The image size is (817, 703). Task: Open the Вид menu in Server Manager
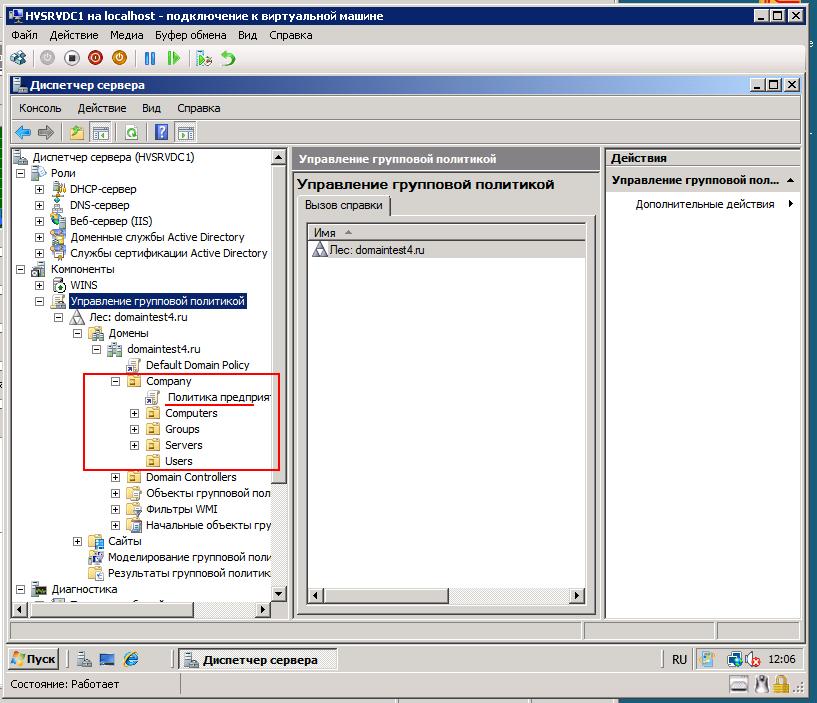click(x=151, y=108)
